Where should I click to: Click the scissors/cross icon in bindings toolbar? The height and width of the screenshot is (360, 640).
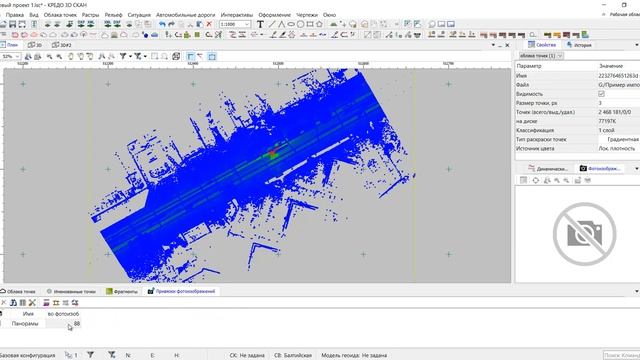(x=32, y=302)
